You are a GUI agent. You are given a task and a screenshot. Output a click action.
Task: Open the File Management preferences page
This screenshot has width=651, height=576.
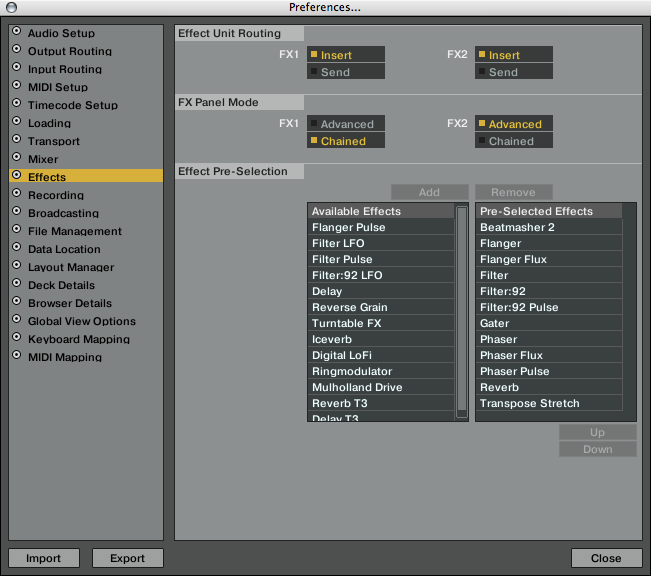[x=74, y=231]
